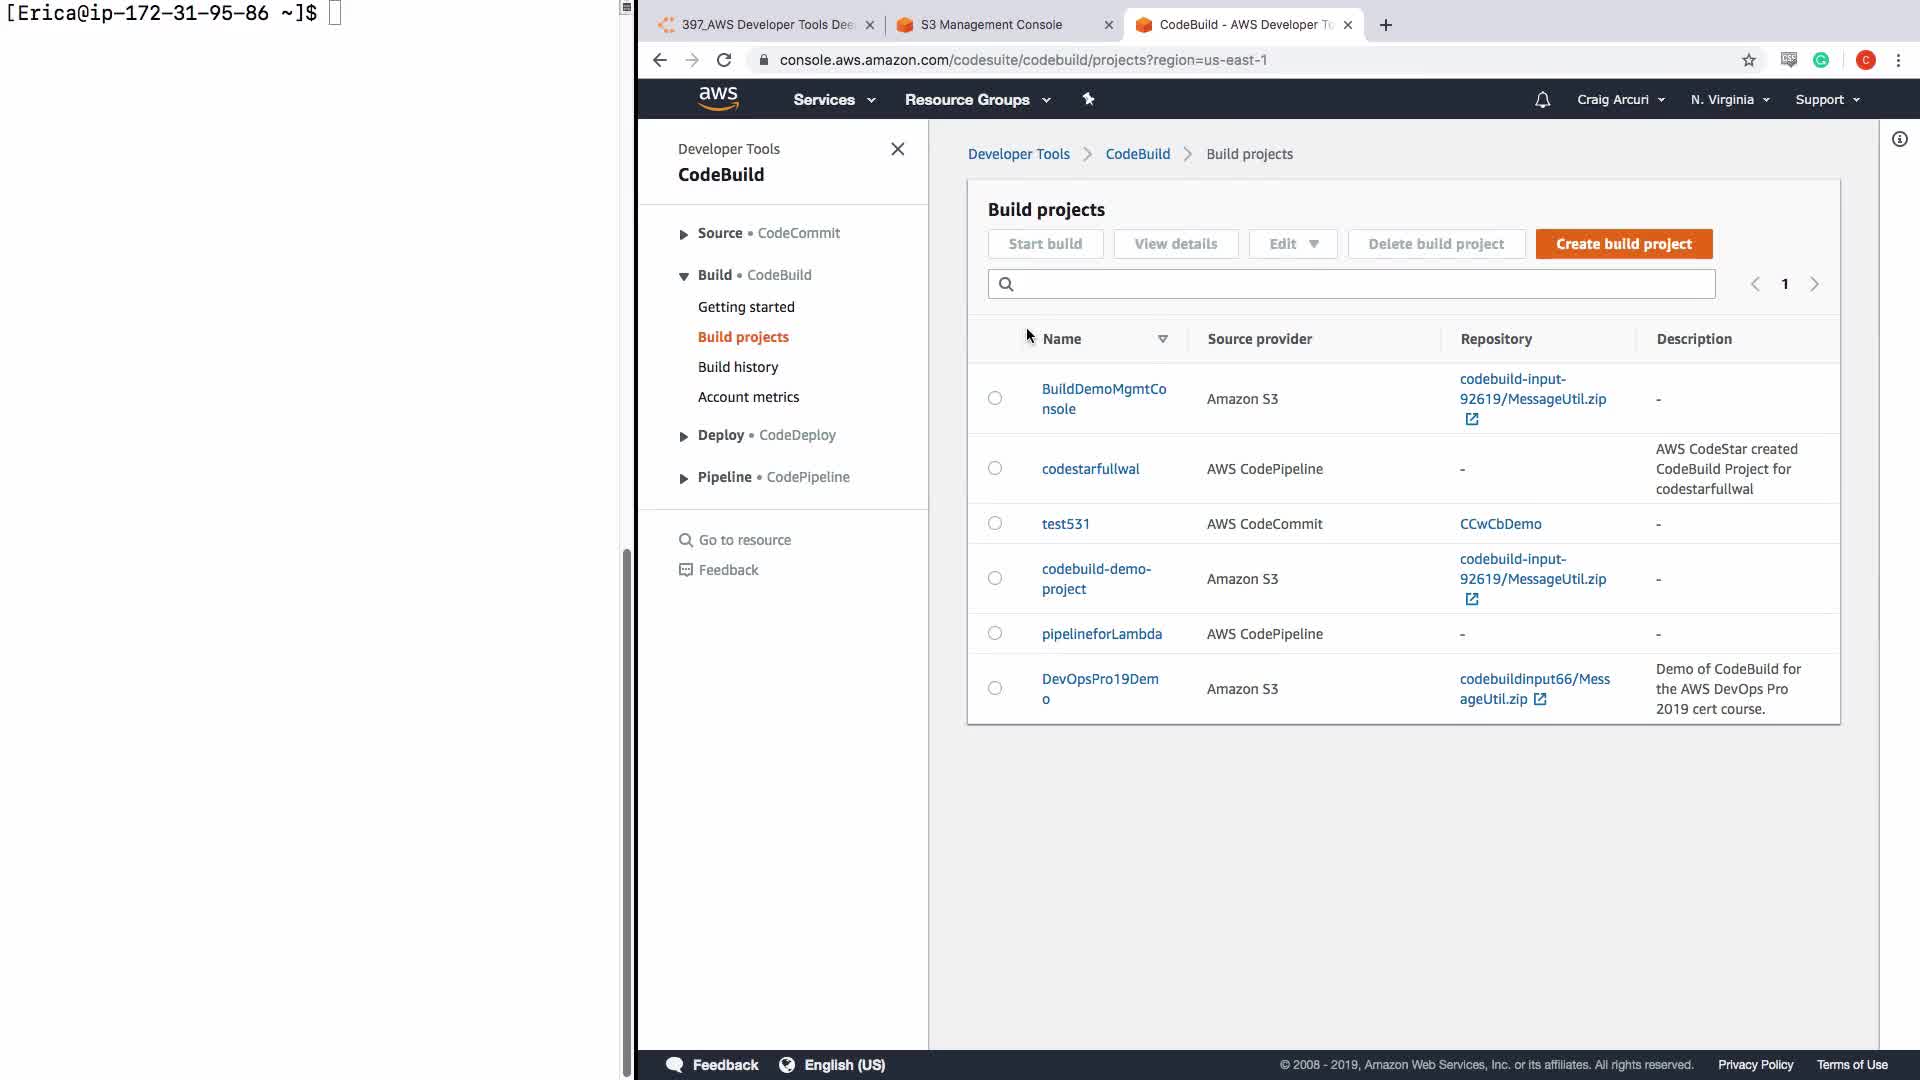Bookmark page with the star icon
This screenshot has height=1080, width=1920.
pos(1748,60)
